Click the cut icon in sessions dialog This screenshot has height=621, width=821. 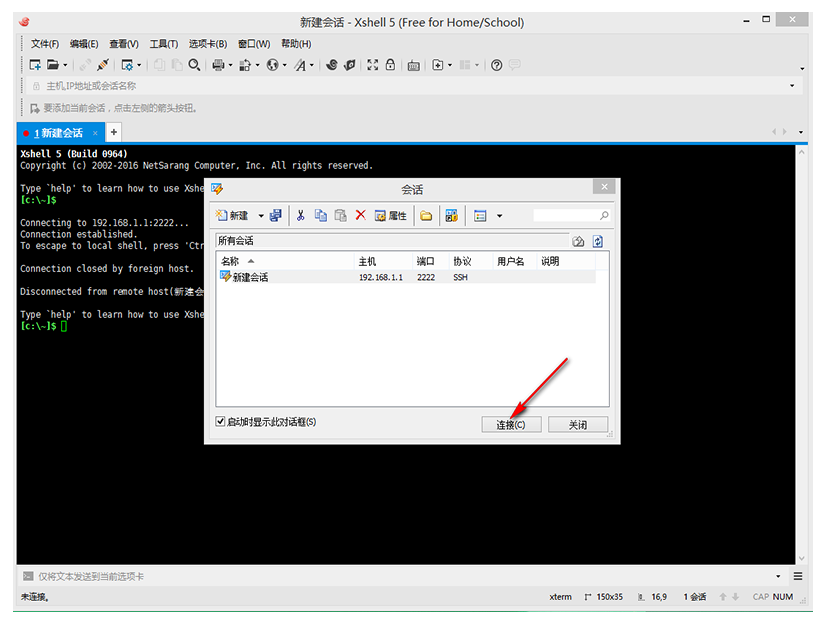300,216
